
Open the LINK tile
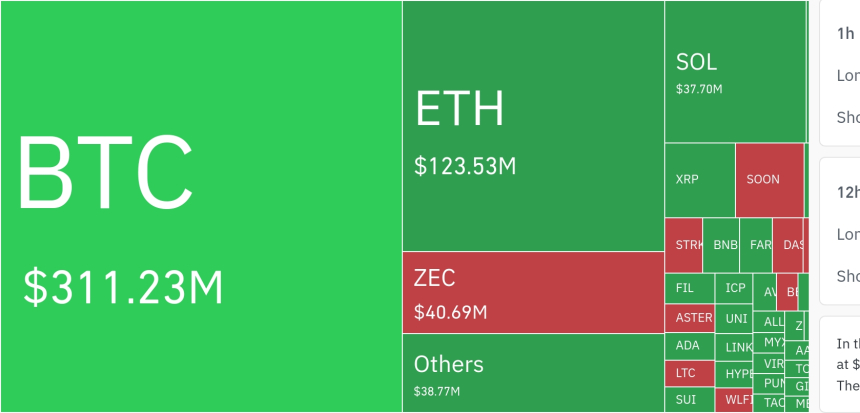pyautogui.click(x=737, y=347)
